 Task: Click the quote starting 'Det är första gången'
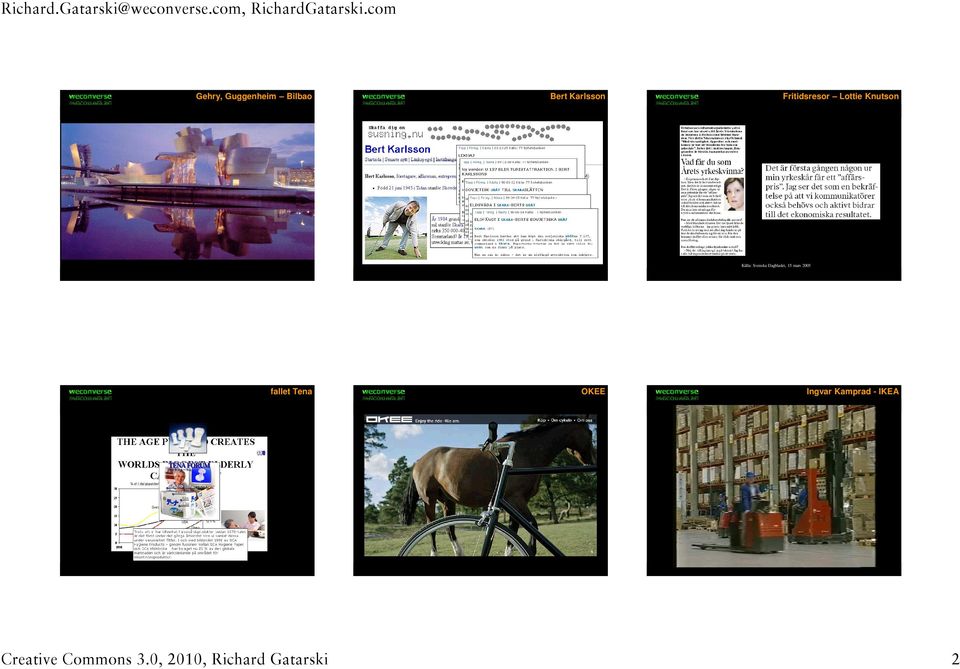(x=821, y=191)
